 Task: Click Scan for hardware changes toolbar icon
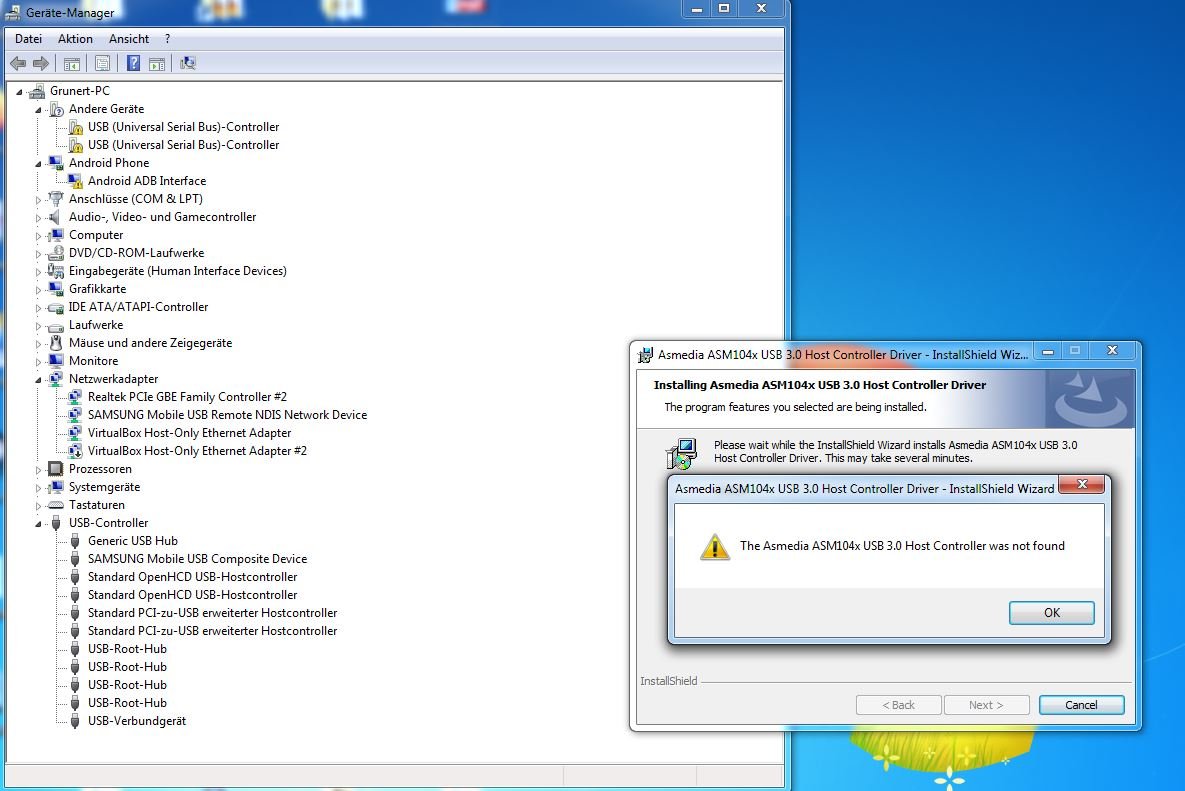click(187, 63)
